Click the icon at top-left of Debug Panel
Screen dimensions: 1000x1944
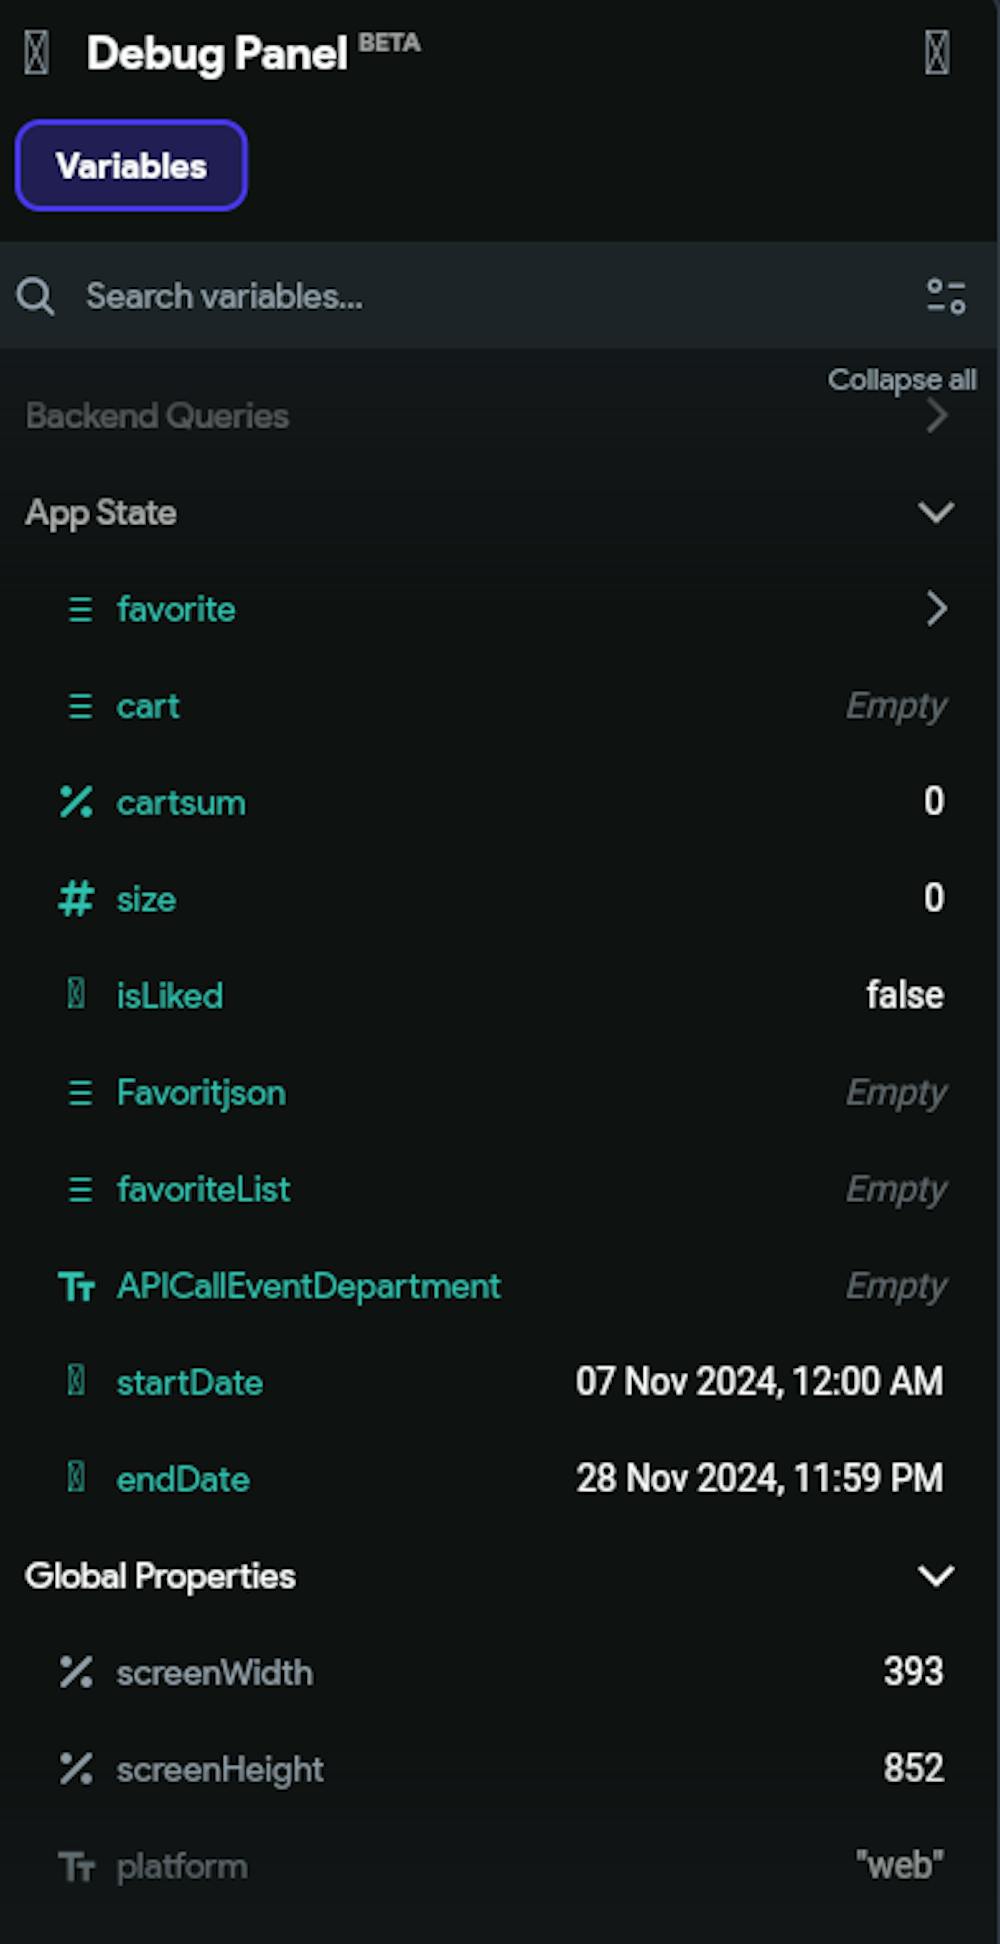(x=37, y=53)
